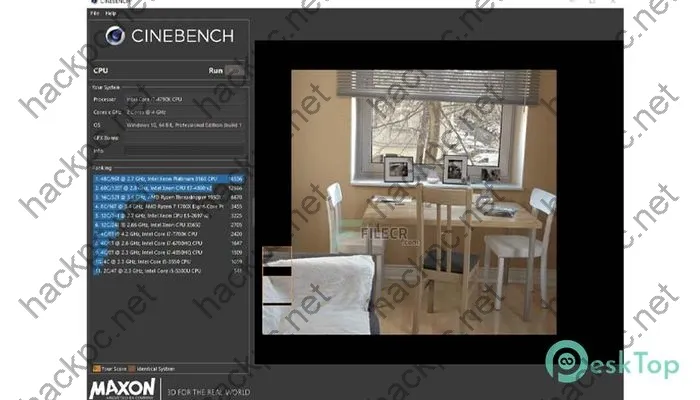Open the File menu
700x400 pixels.
point(95,13)
